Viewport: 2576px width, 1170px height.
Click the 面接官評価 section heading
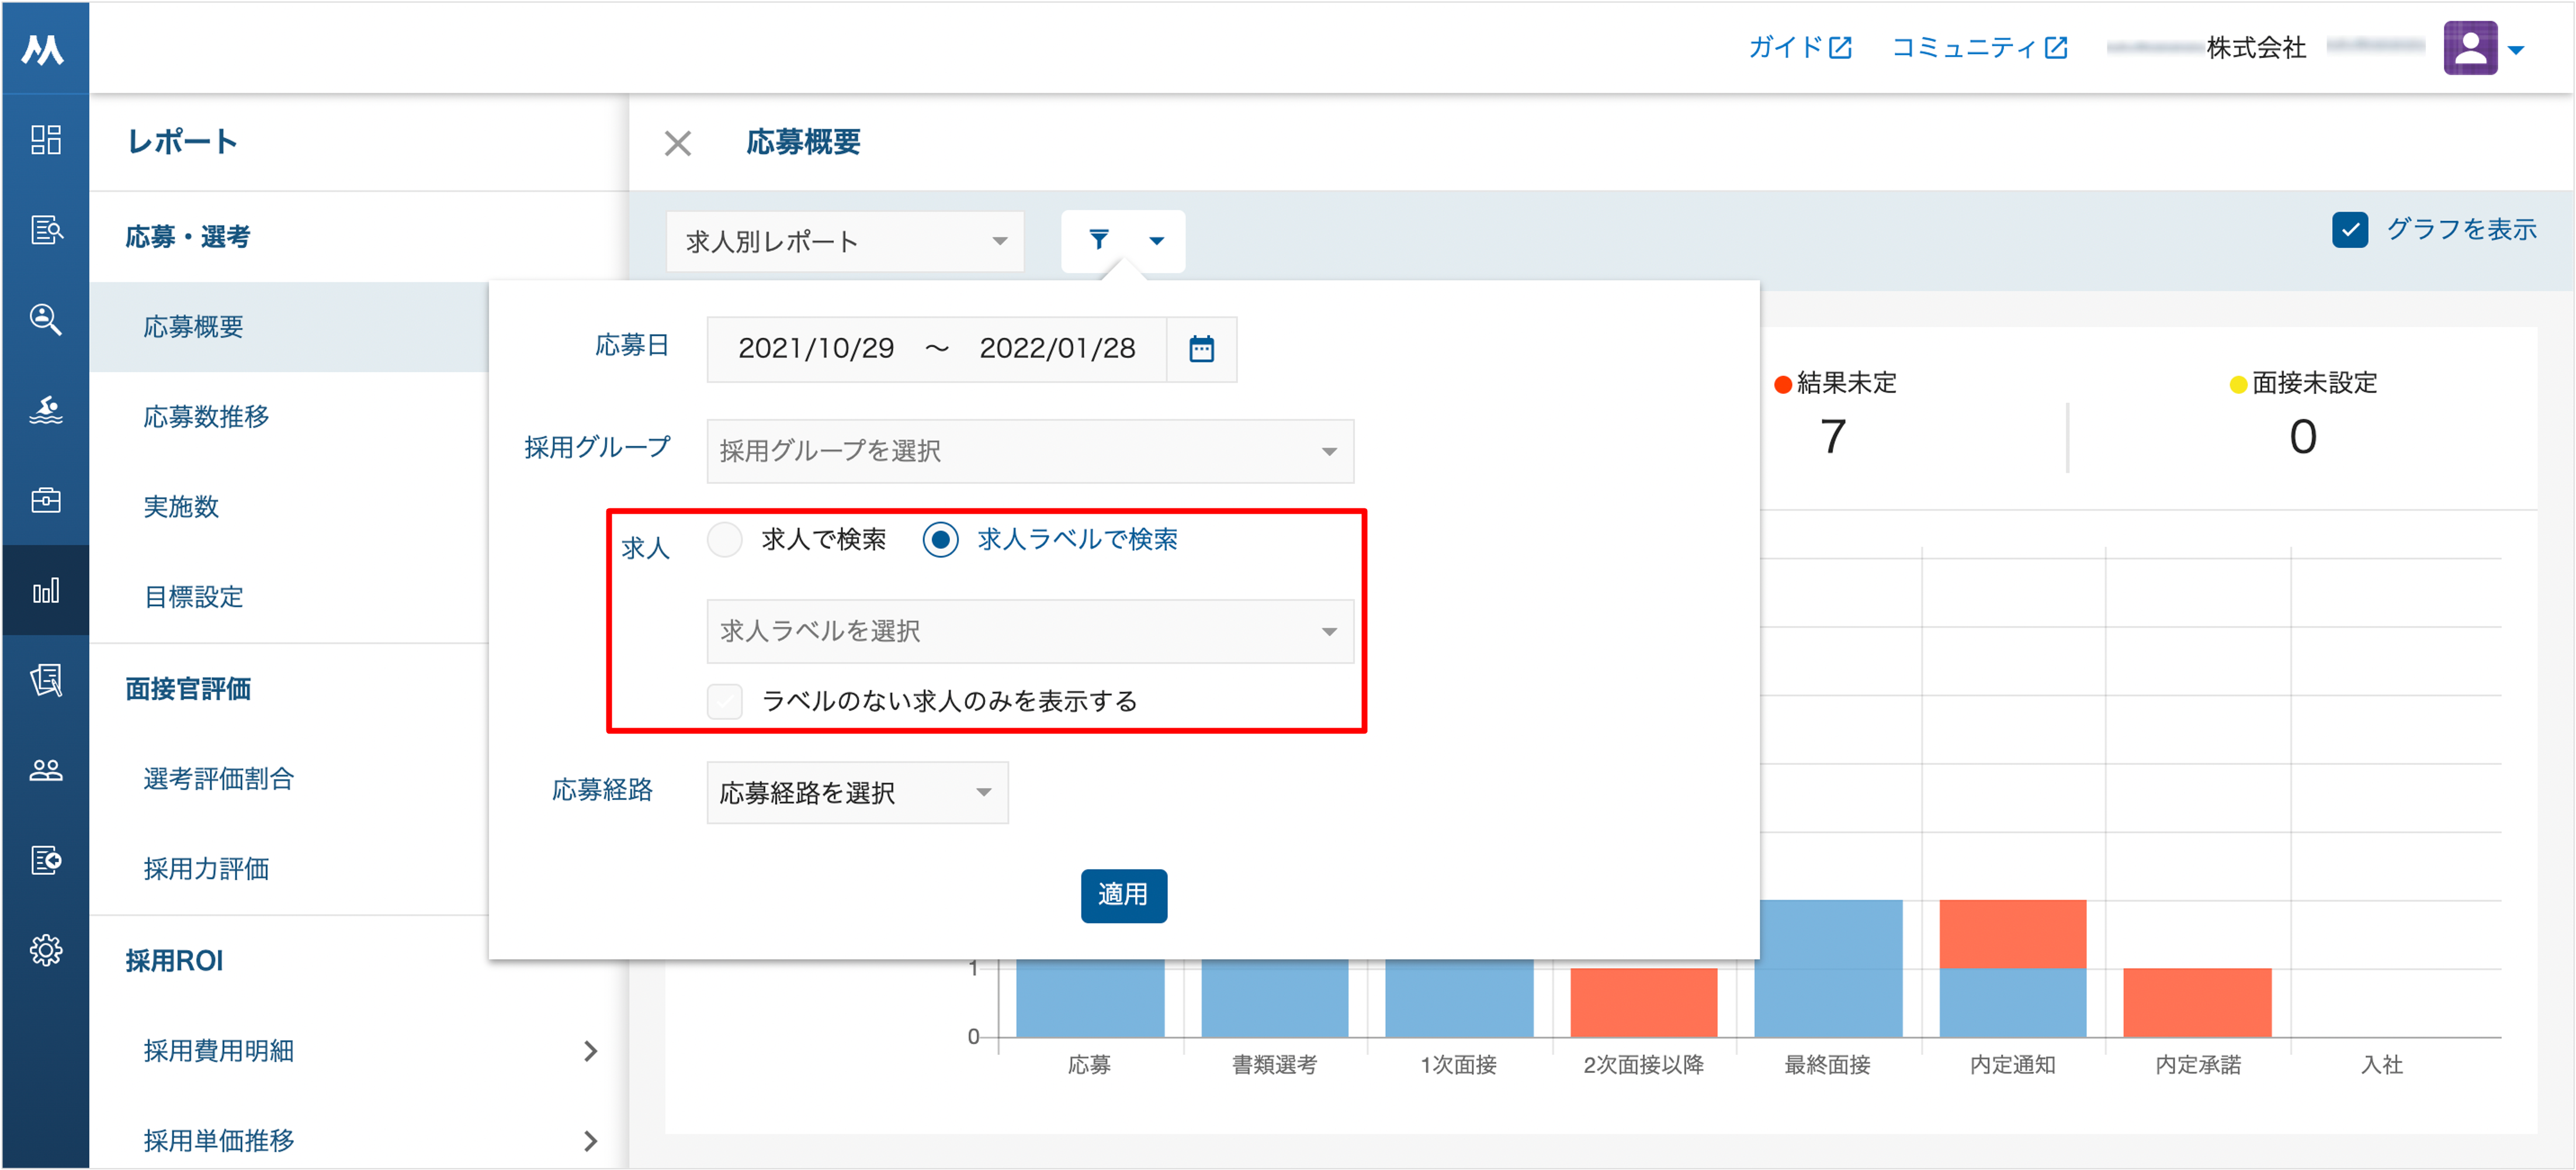click(188, 689)
